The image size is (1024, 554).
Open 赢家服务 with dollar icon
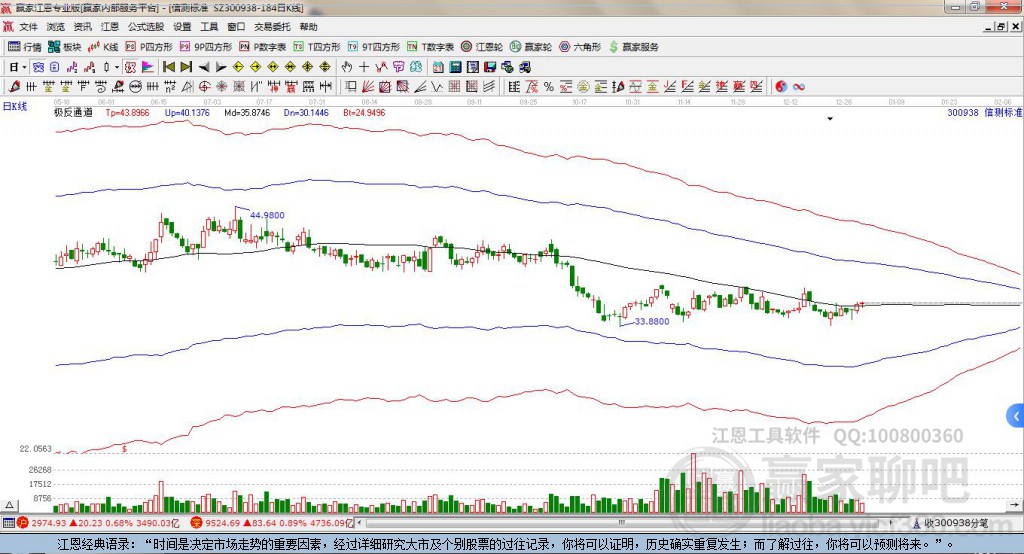tap(633, 46)
